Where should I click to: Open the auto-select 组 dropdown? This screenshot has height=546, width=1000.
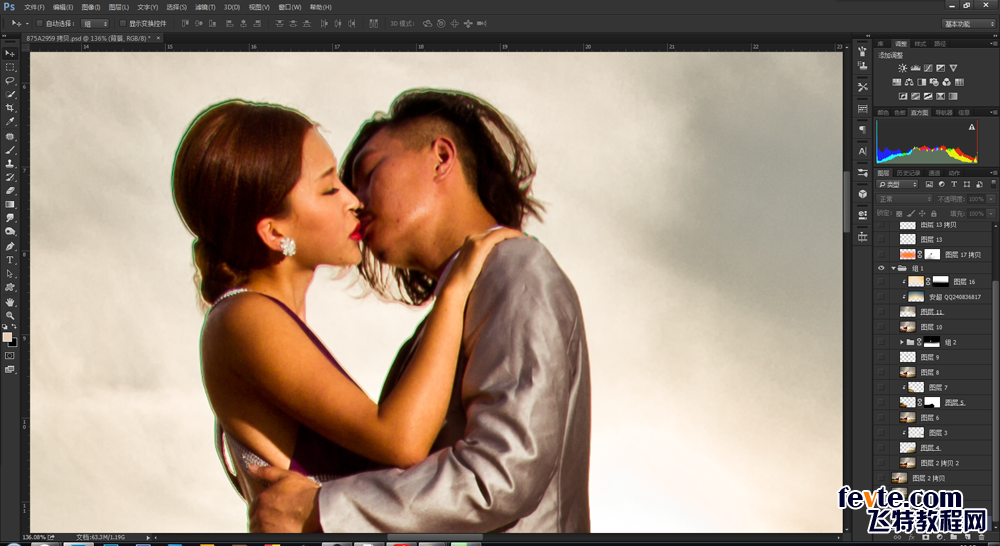tap(95, 24)
